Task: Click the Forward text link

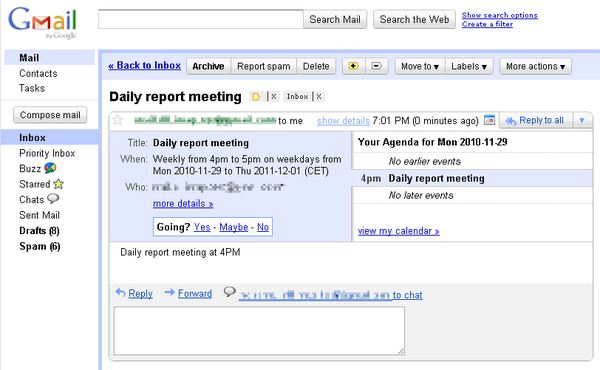Action: [195, 293]
